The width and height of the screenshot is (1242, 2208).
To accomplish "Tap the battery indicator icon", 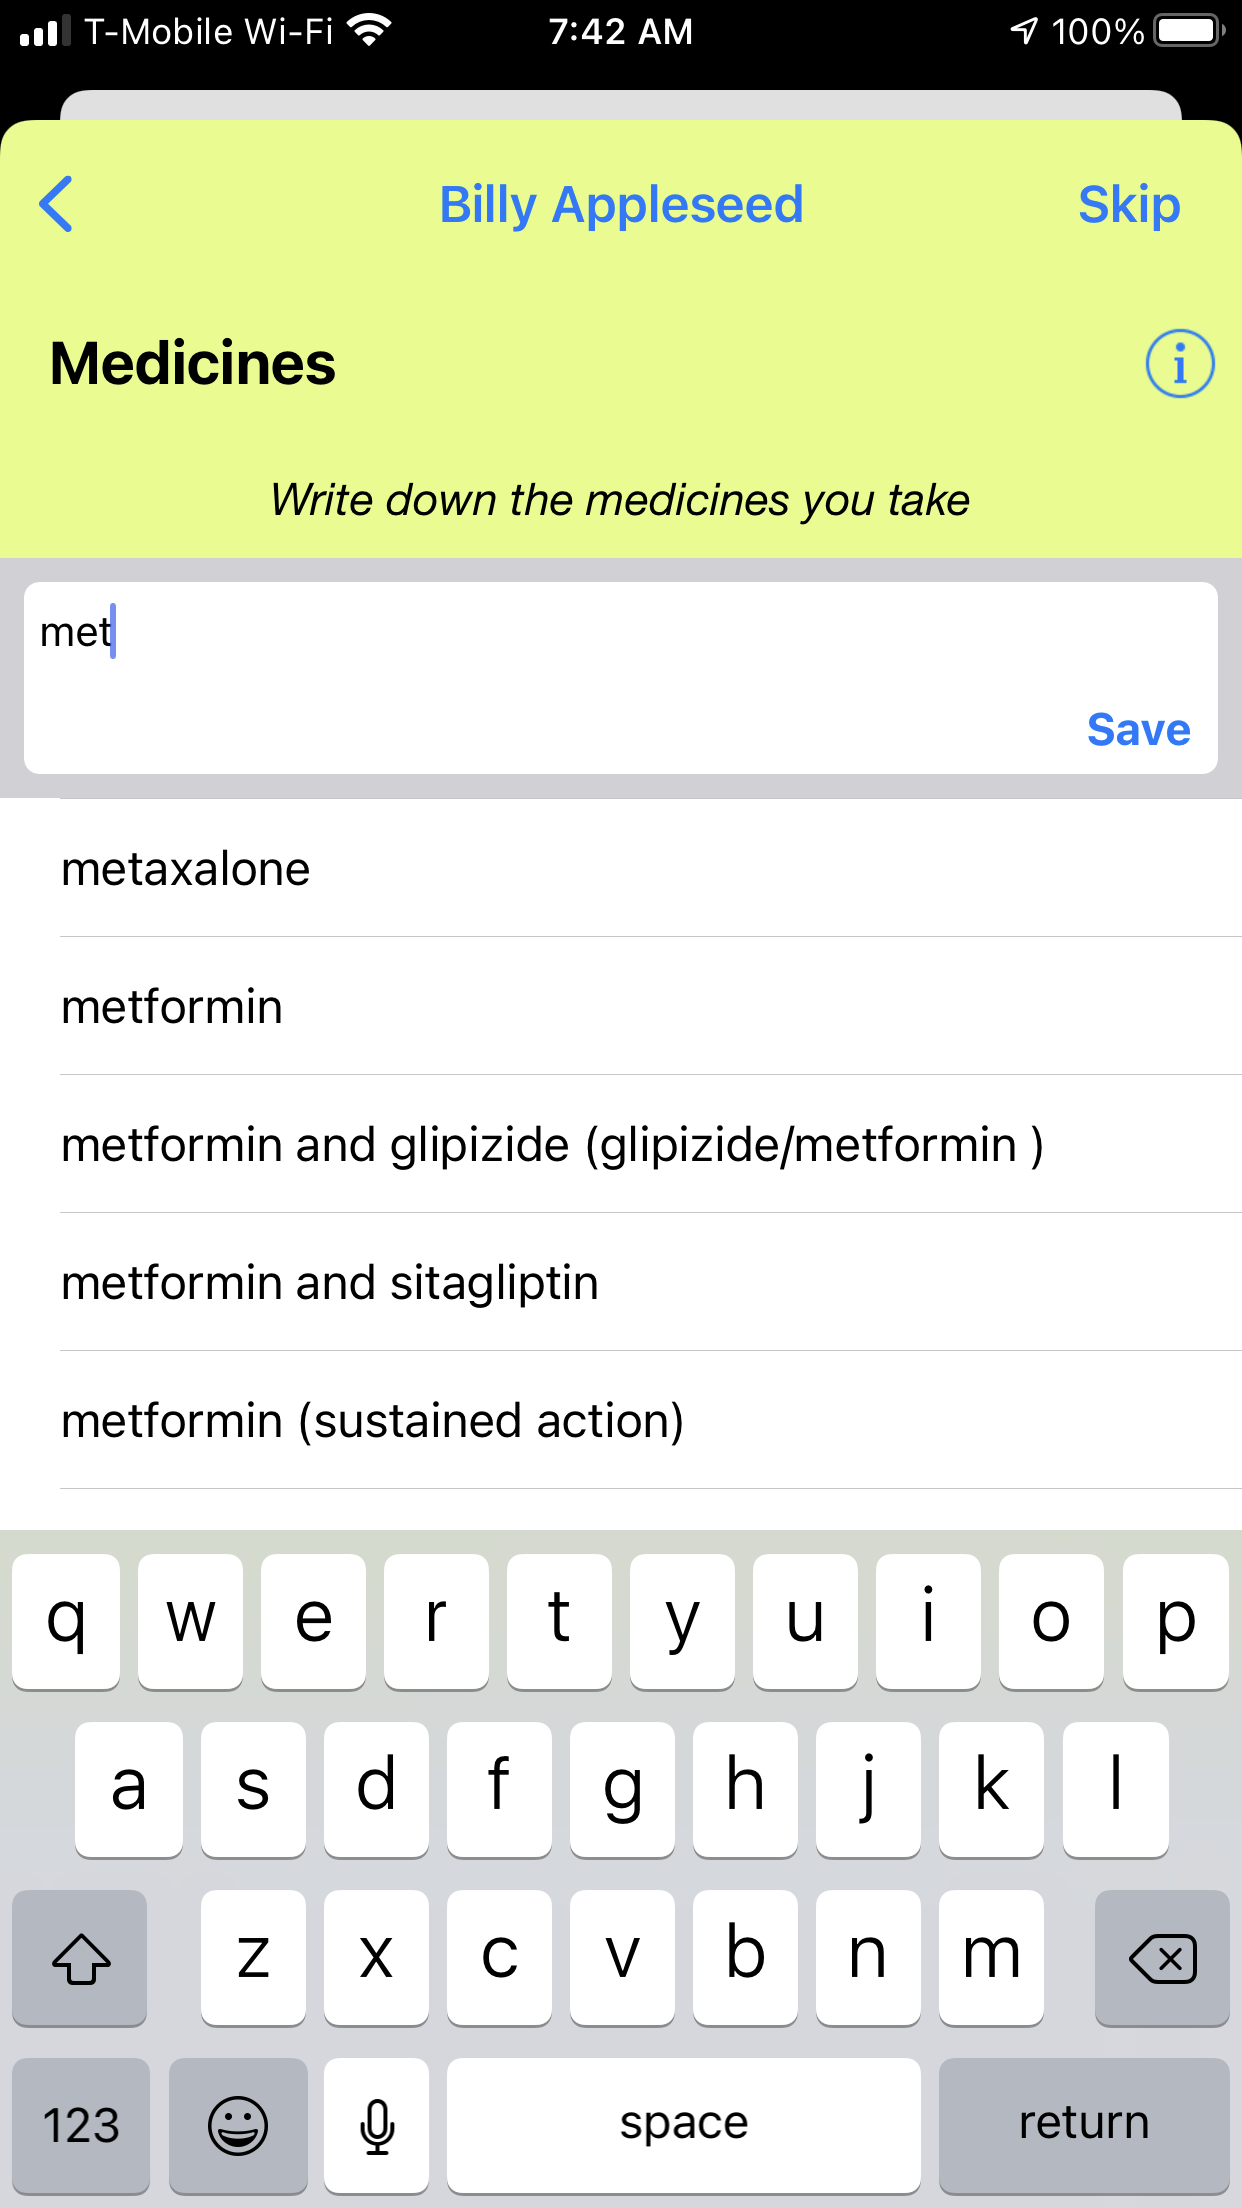I will [1190, 31].
